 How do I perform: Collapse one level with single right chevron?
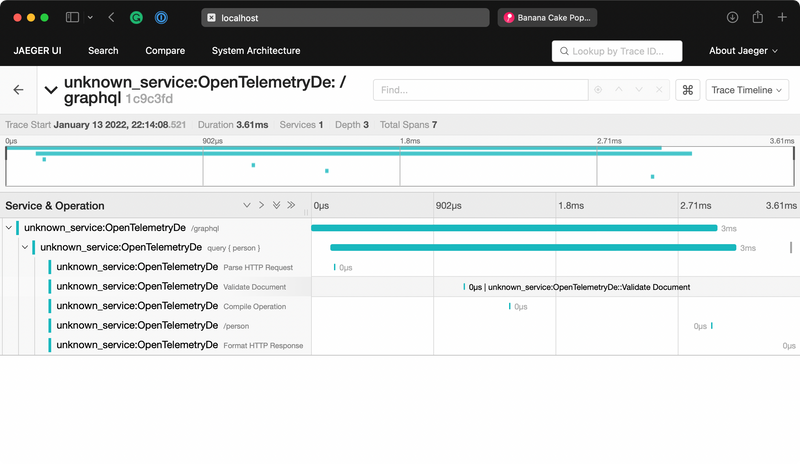[x=262, y=205]
